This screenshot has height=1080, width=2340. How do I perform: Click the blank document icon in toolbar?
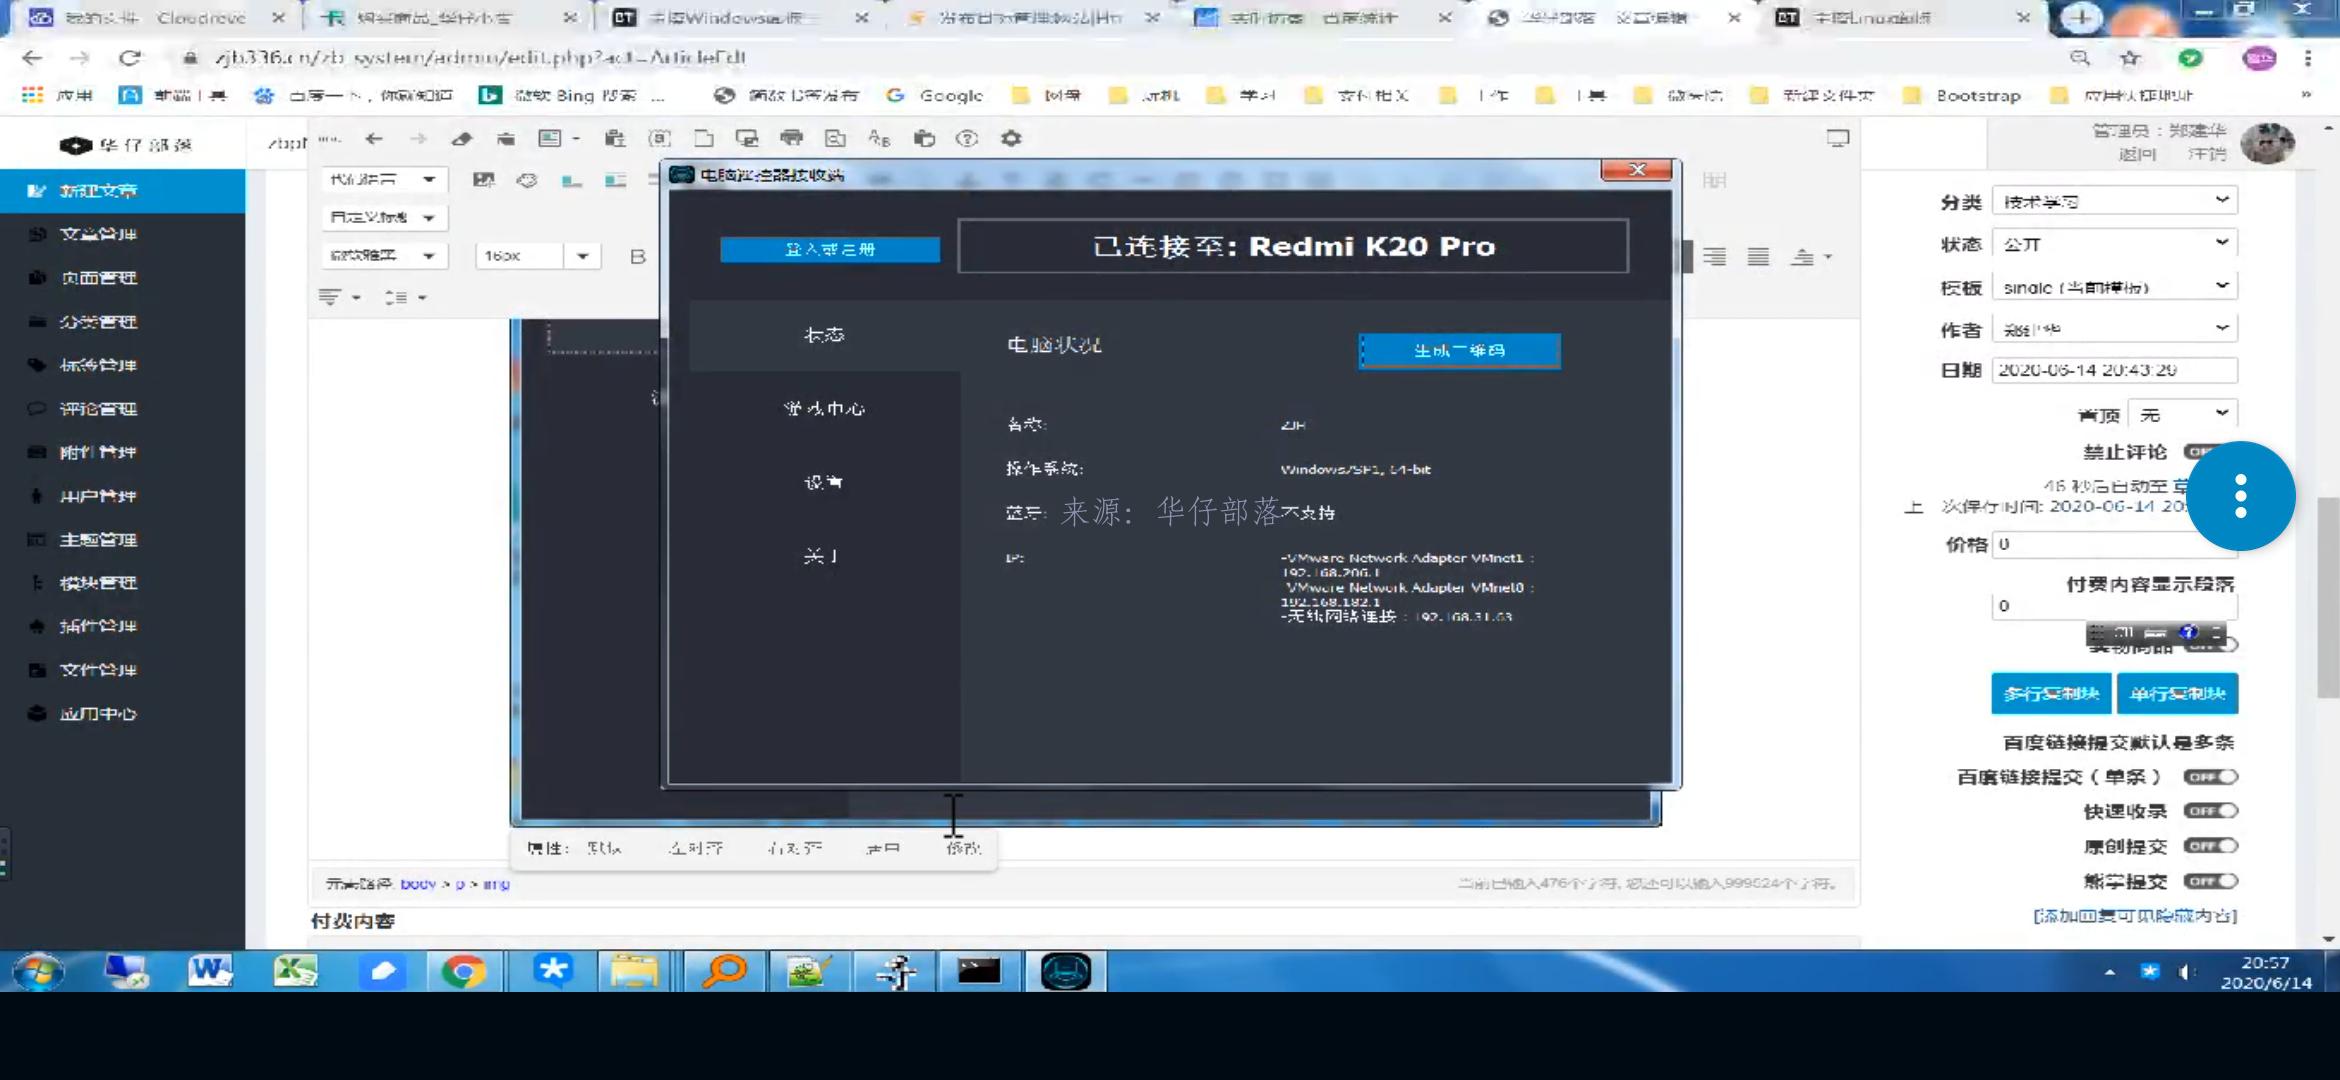coord(703,139)
